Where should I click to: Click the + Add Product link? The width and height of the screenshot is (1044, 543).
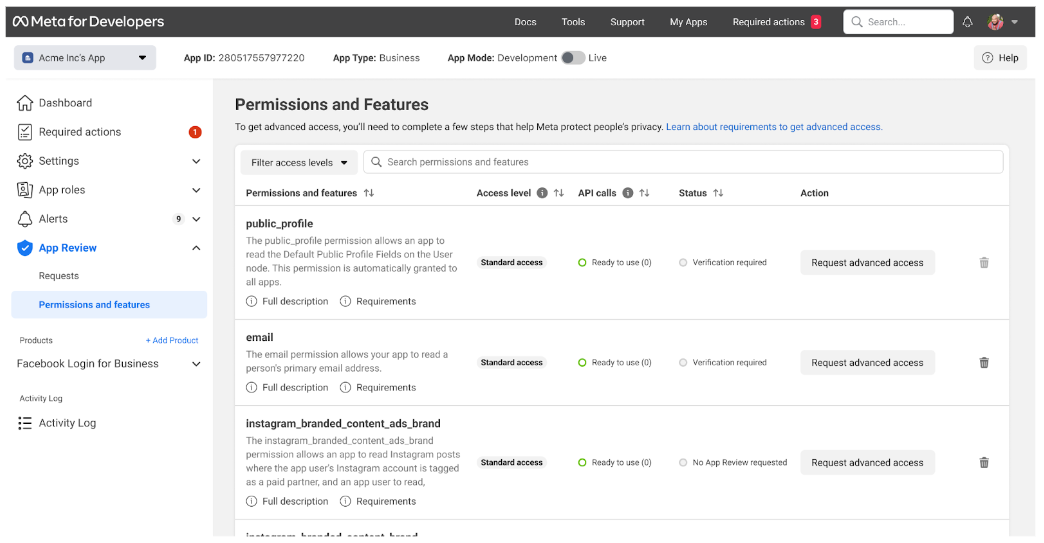pos(172,340)
